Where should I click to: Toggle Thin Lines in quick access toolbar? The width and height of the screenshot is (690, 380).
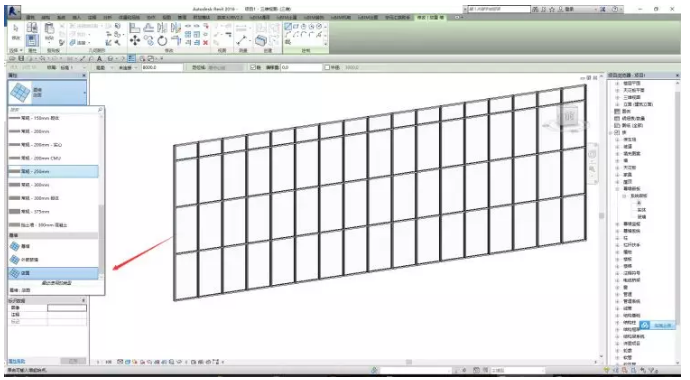pos(131,58)
